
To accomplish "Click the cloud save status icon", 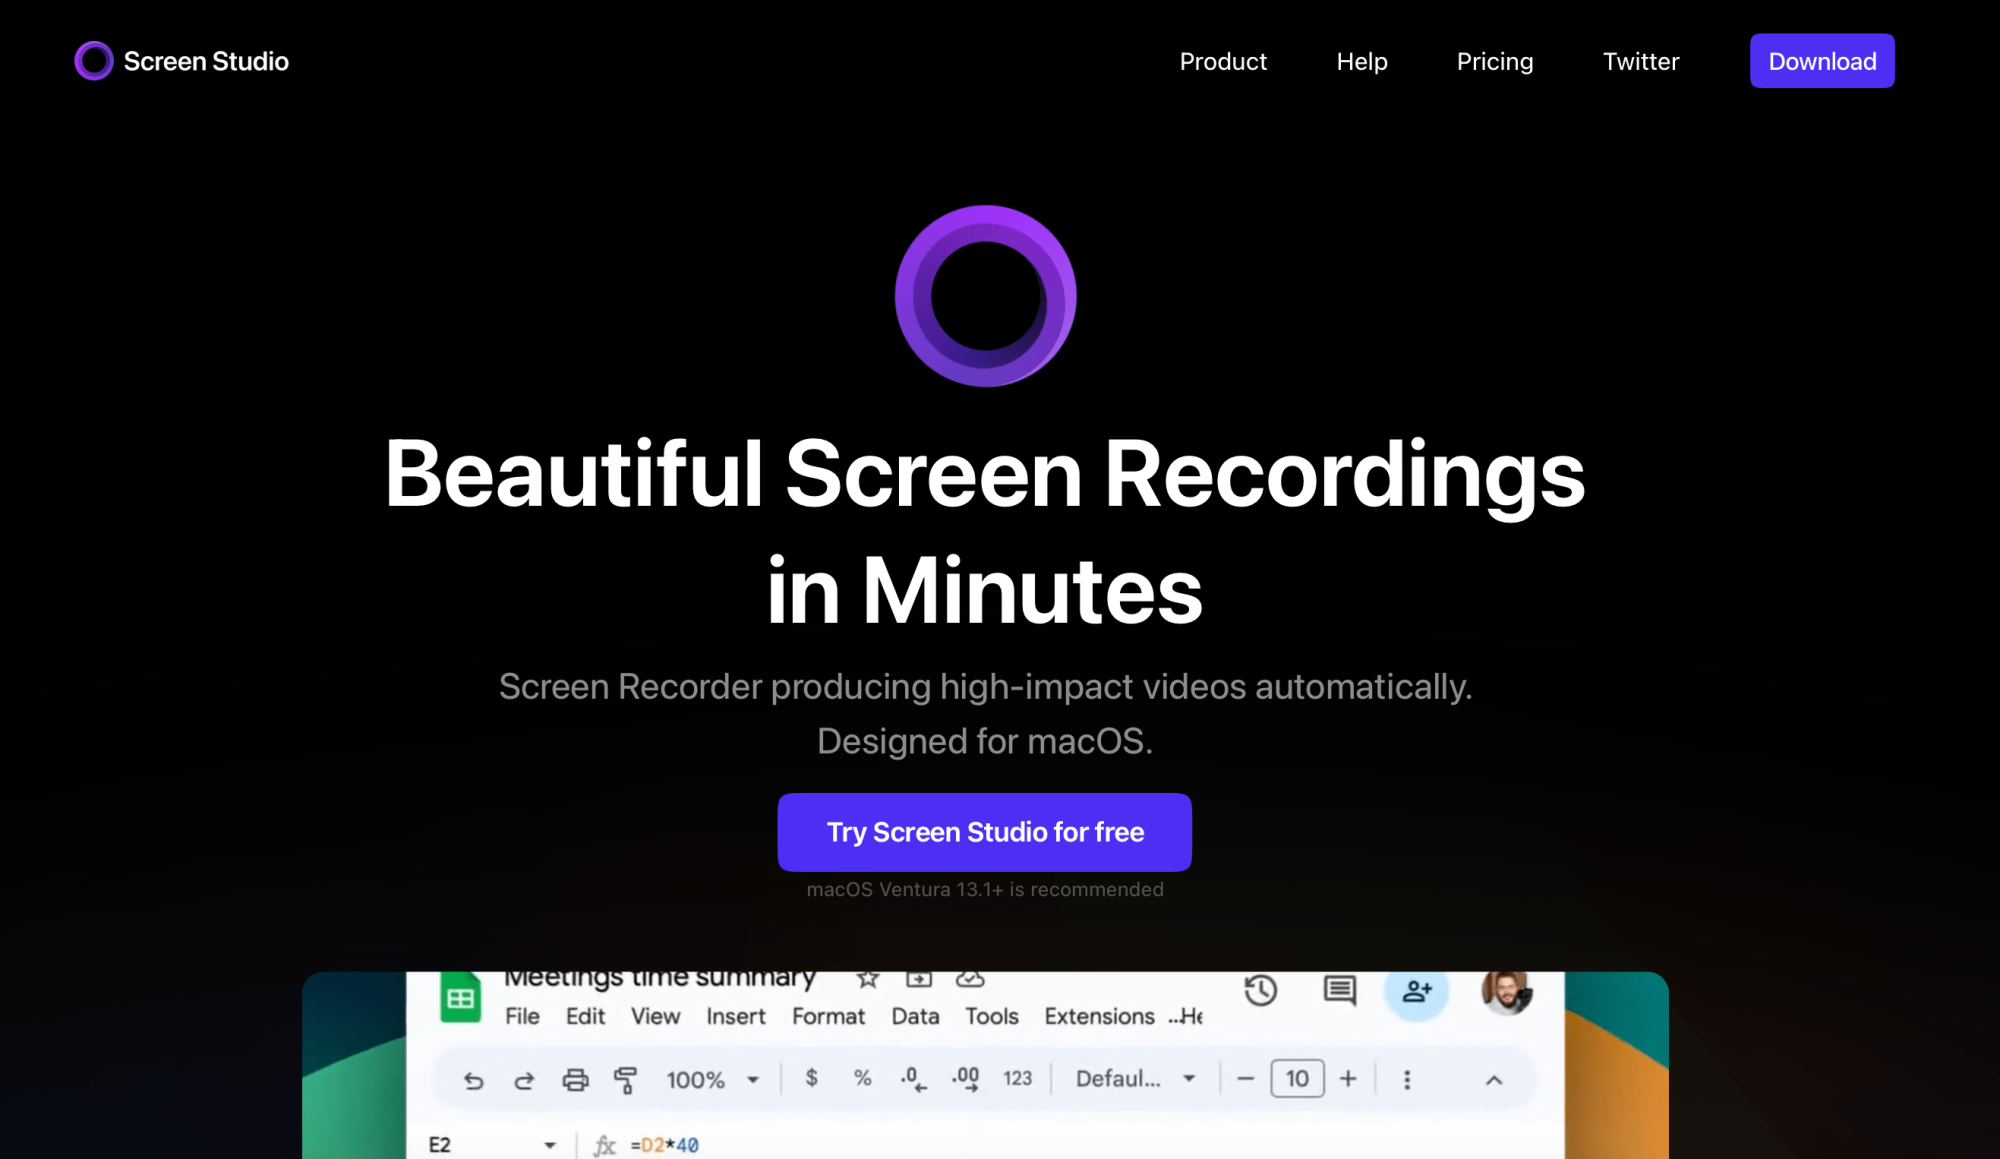I will [970, 979].
